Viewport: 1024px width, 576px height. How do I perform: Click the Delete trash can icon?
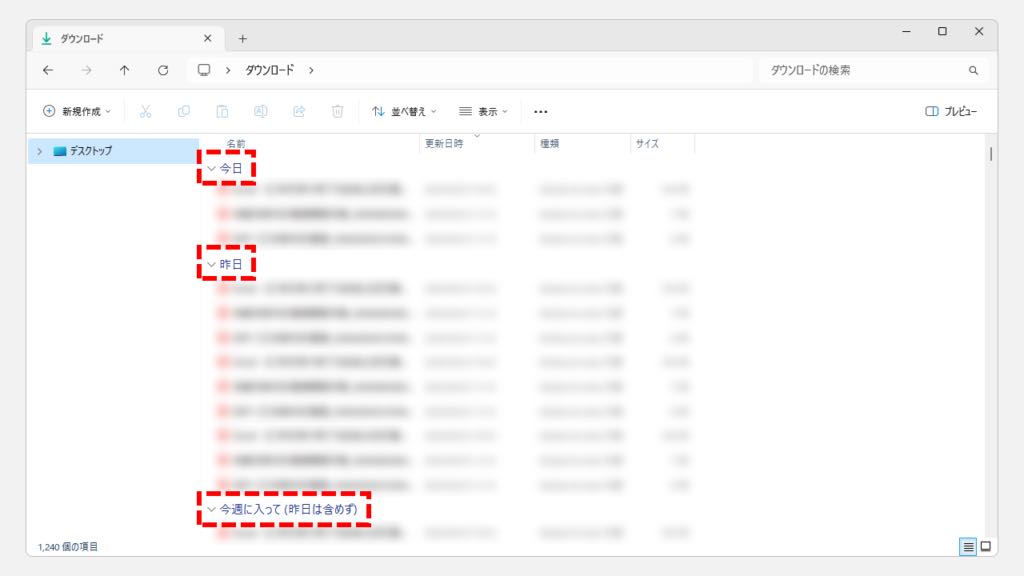pyautogui.click(x=338, y=112)
